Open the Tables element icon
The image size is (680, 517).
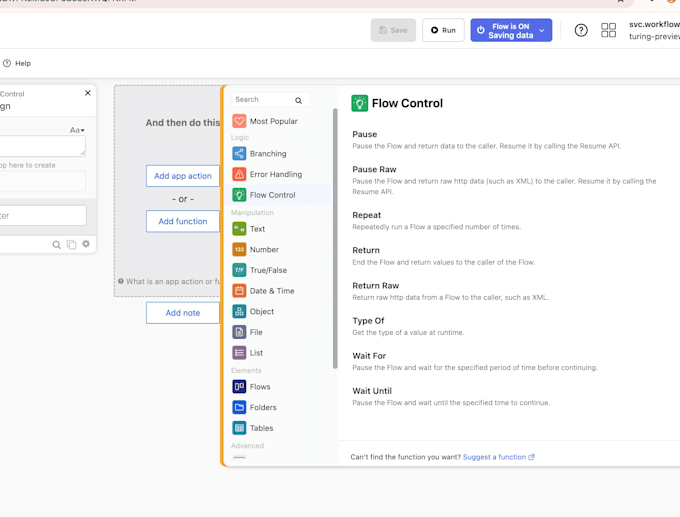239,428
